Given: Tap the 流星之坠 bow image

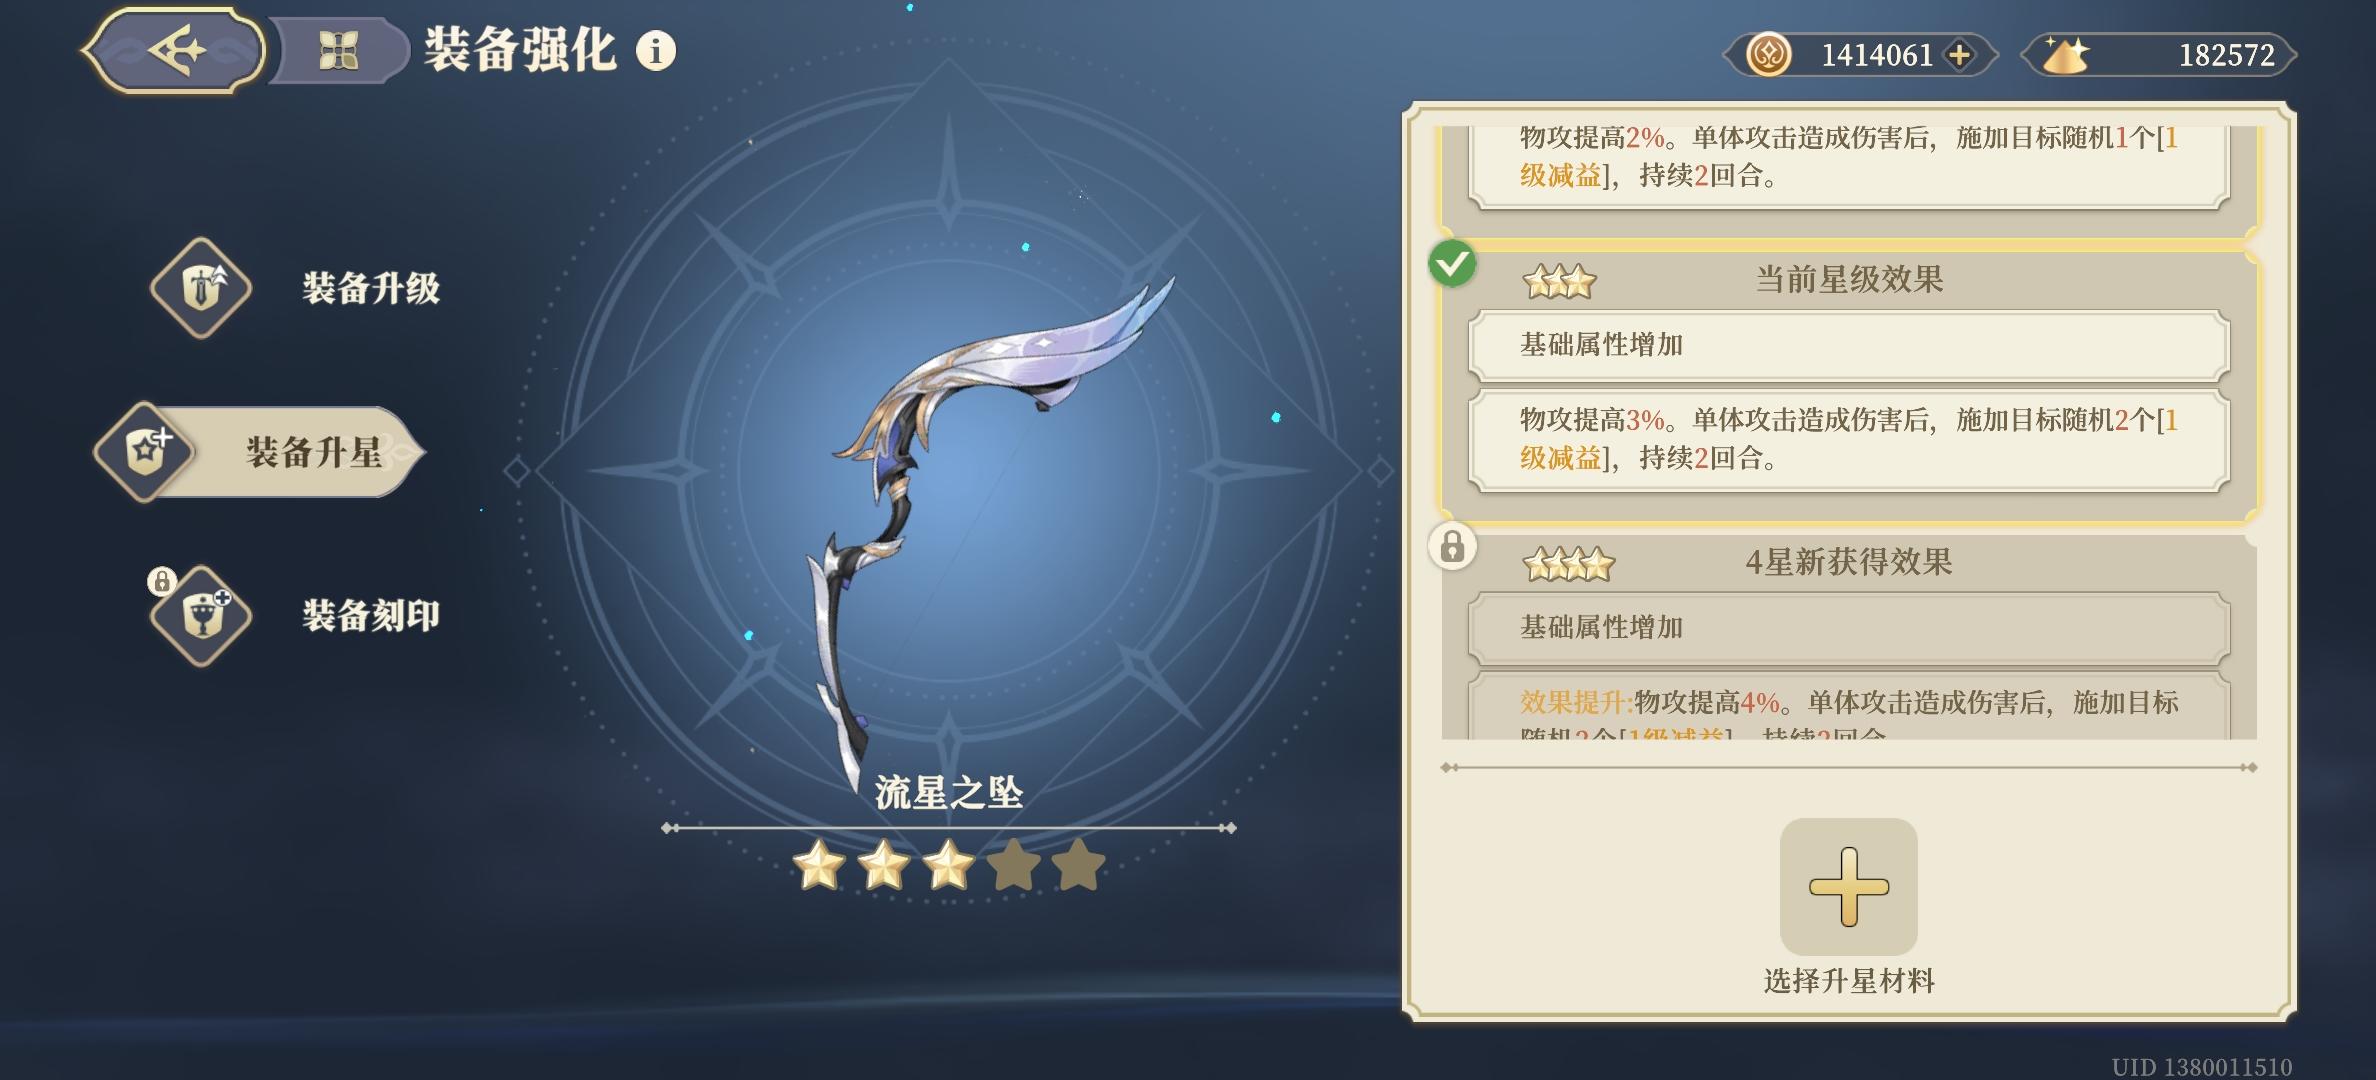Looking at the screenshot, I should [990, 520].
